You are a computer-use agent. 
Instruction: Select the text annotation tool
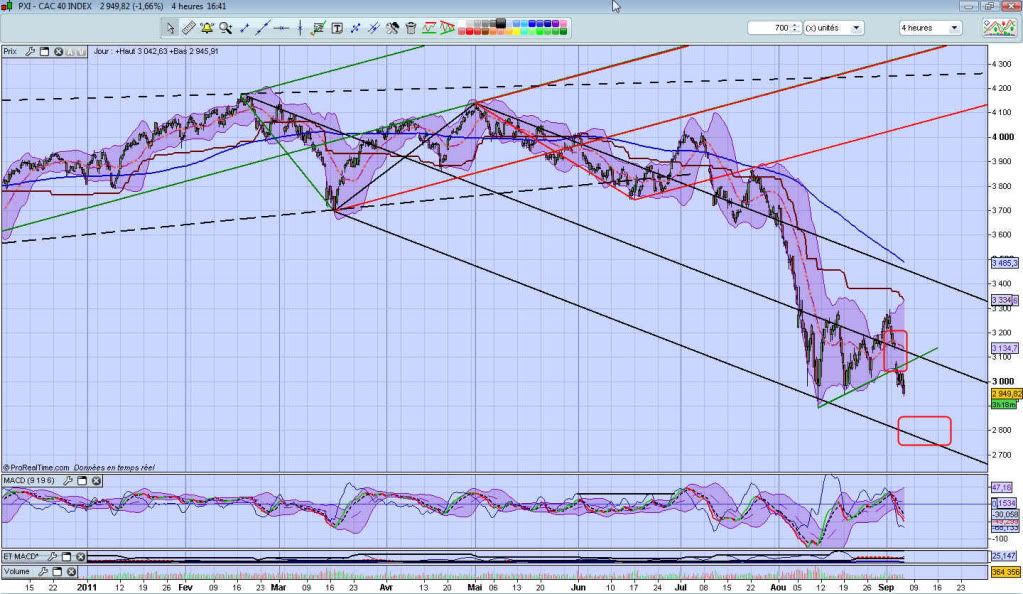tap(337, 28)
